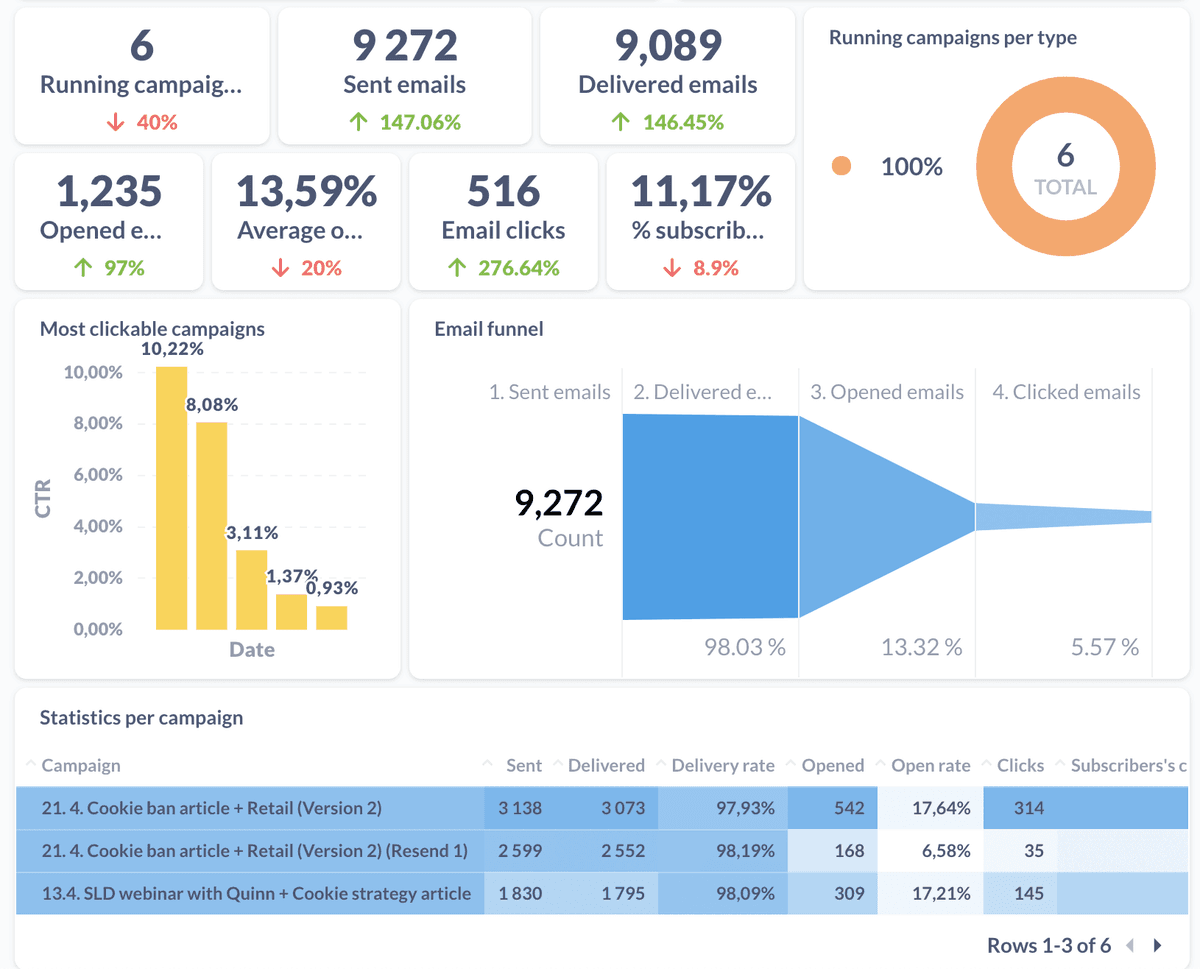This screenshot has width=1200, height=969.
Task: Go to previous page of campaign rows
Action: coord(1131,945)
